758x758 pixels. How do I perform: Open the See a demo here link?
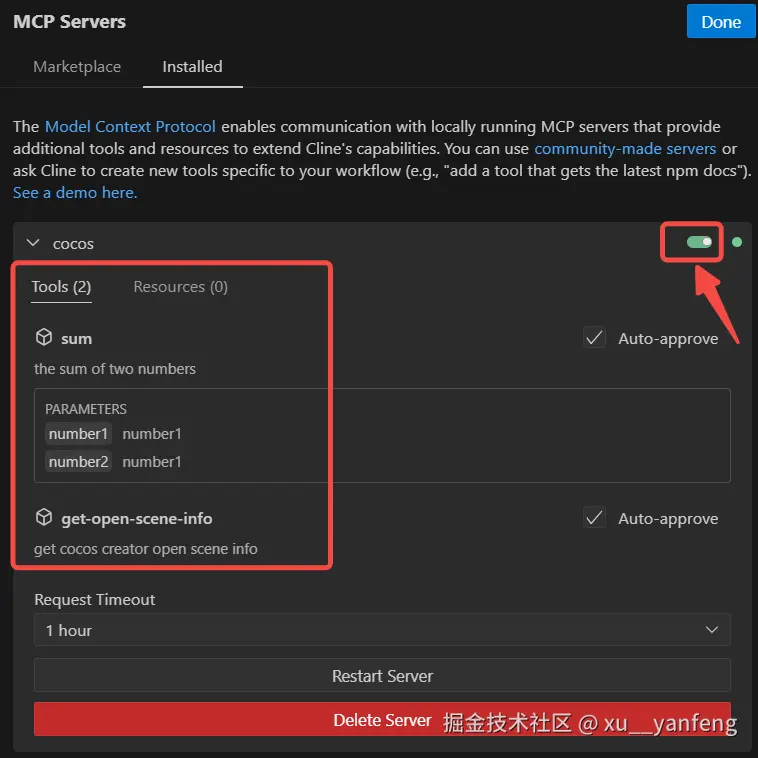click(75, 193)
